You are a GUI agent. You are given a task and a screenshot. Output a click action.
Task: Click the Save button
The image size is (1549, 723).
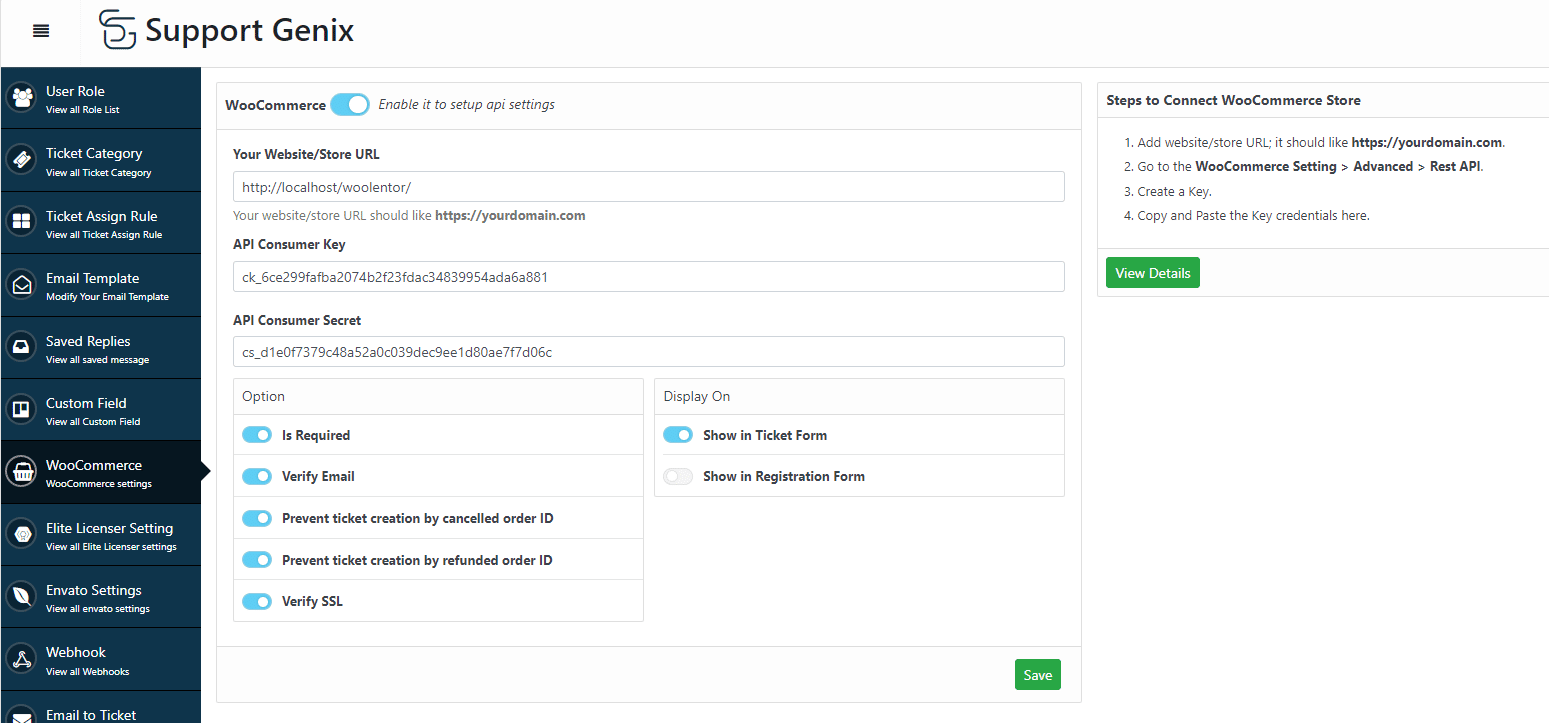[x=1037, y=674]
